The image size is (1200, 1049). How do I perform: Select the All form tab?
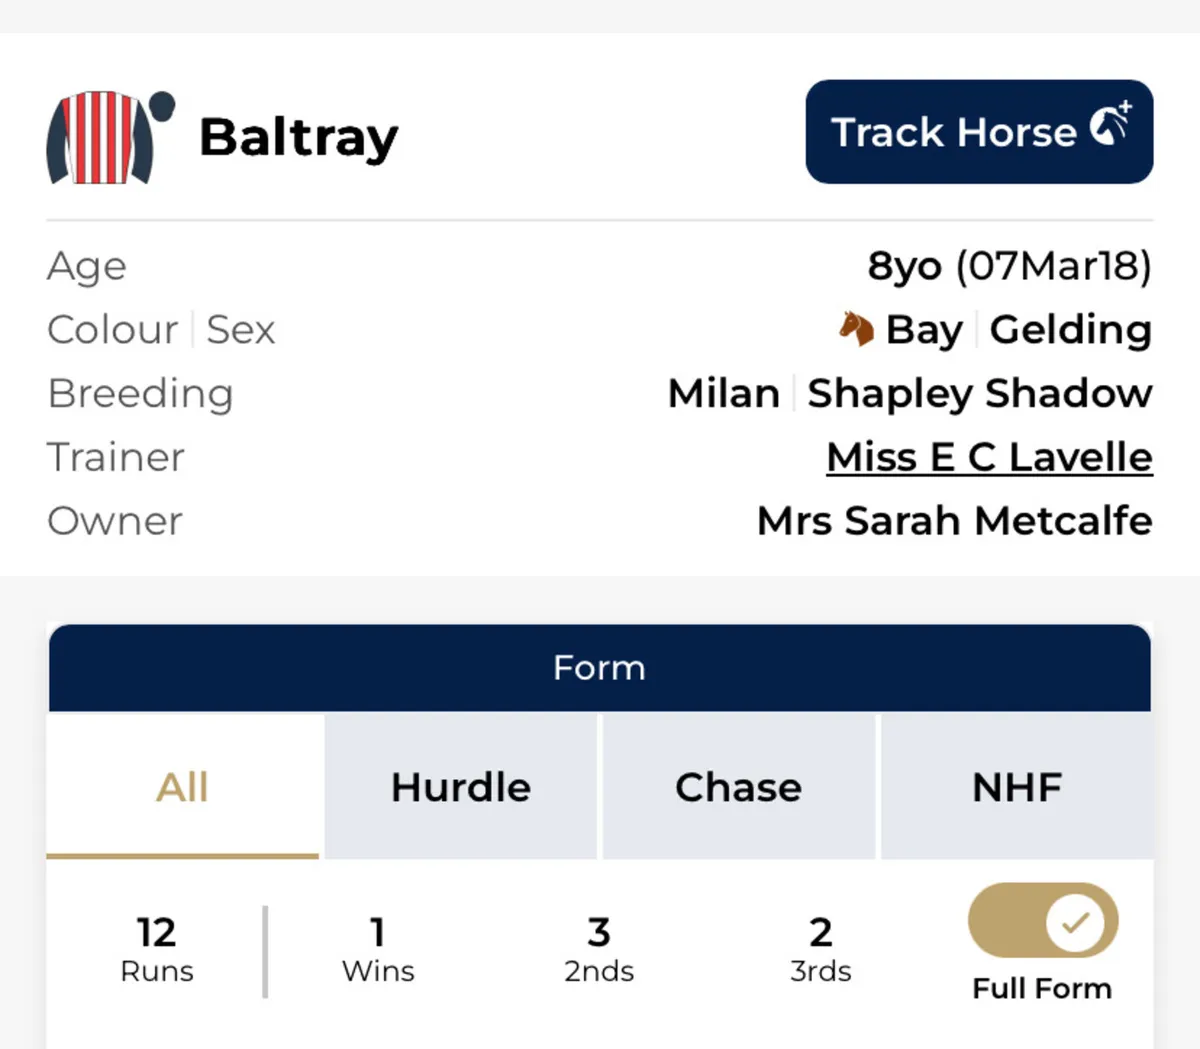click(x=183, y=787)
